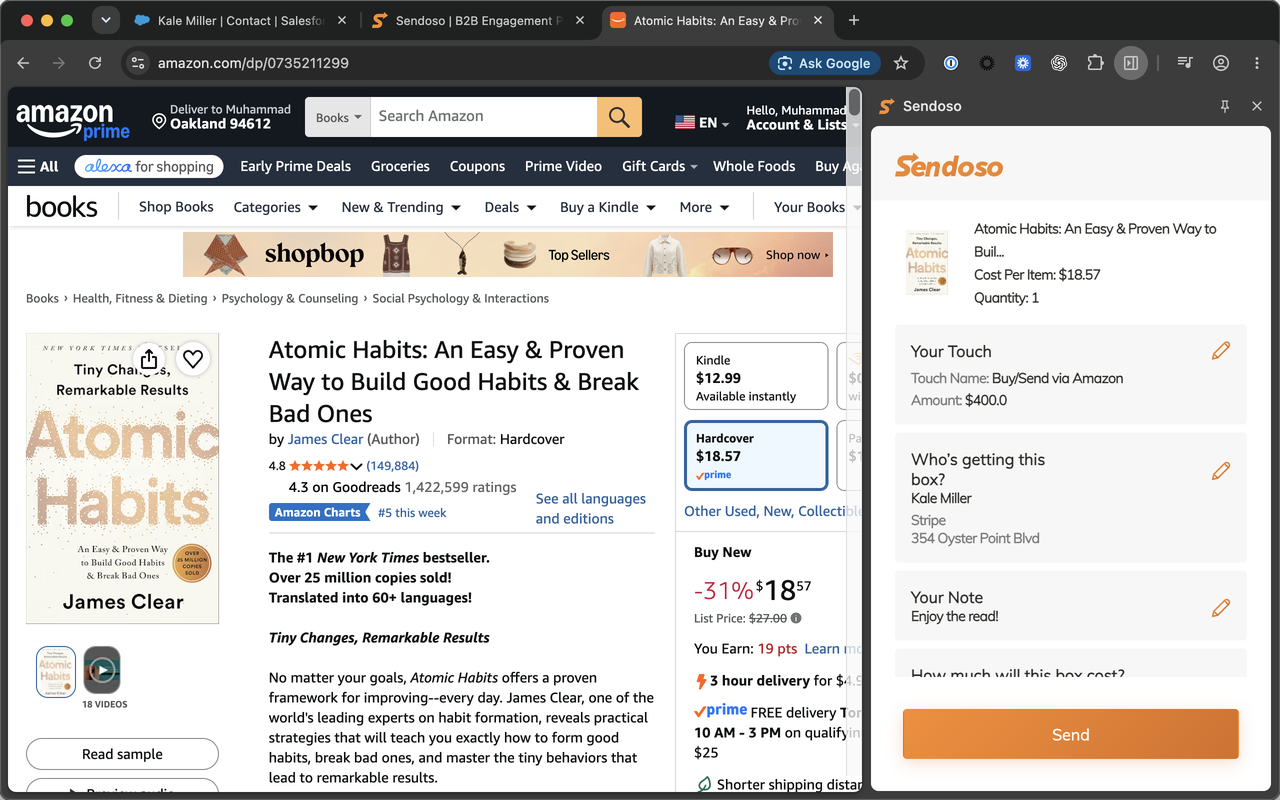Bookmark this page with star icon
Screen dimensions: 1280x800
click(901, 63)
